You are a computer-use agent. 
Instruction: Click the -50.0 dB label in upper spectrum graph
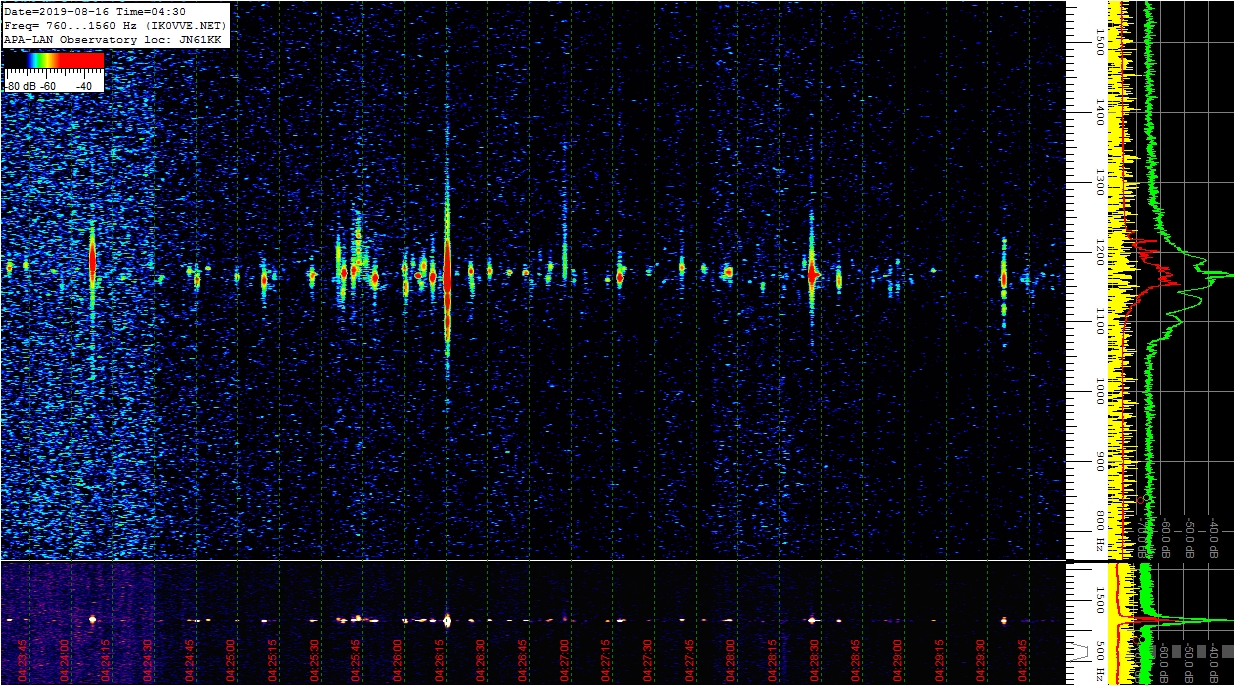1190,536
